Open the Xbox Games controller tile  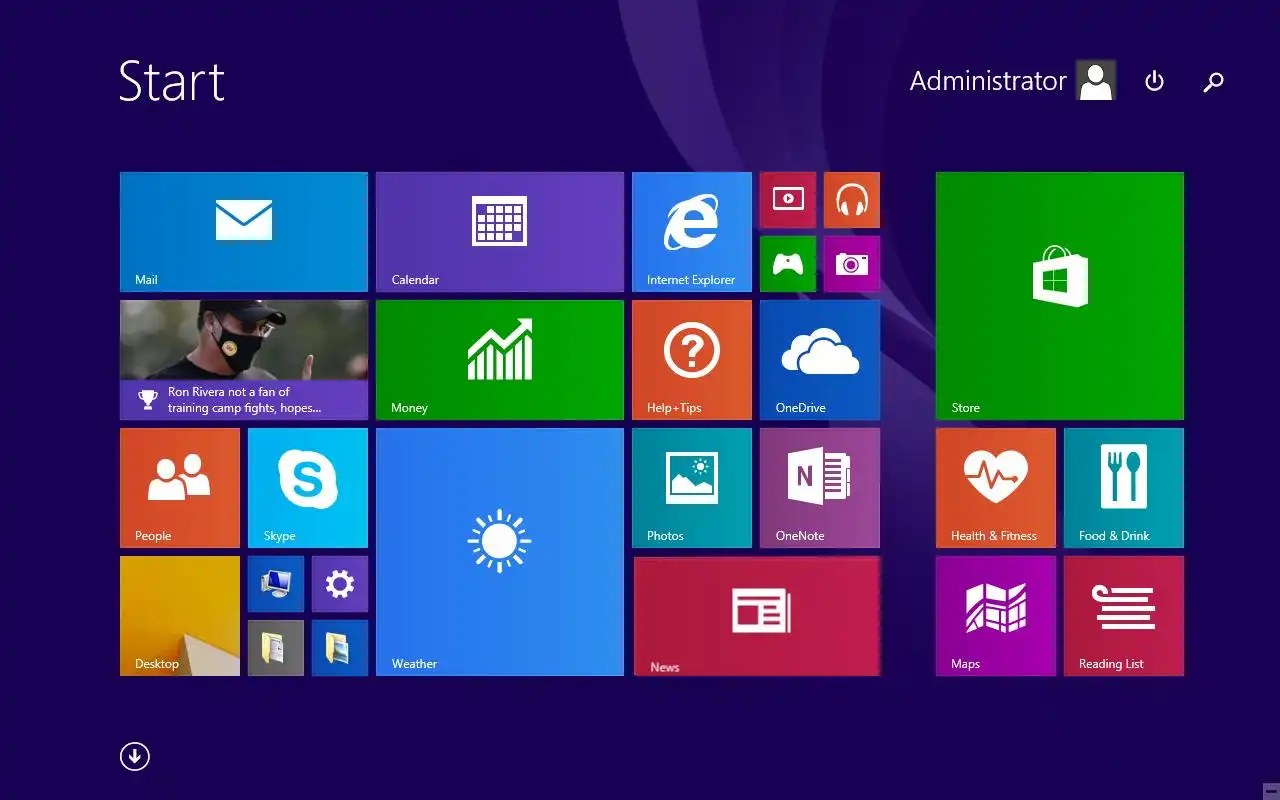click(788, 264)
